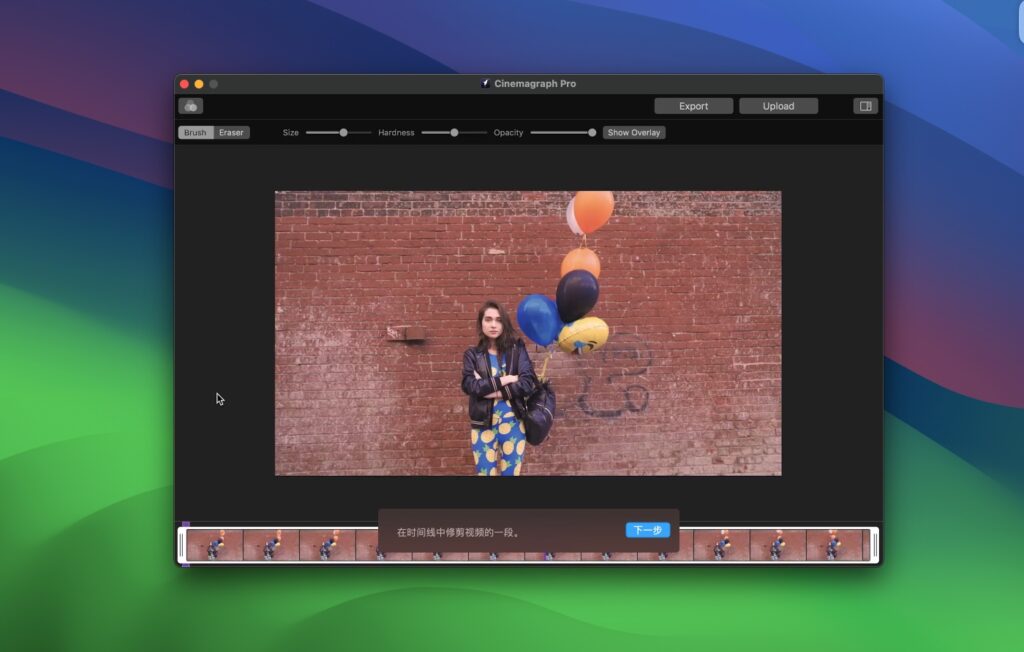Open the sidebar panel icon near Upload
This screenshot has height=652, width=1024.
click(867, 105)
